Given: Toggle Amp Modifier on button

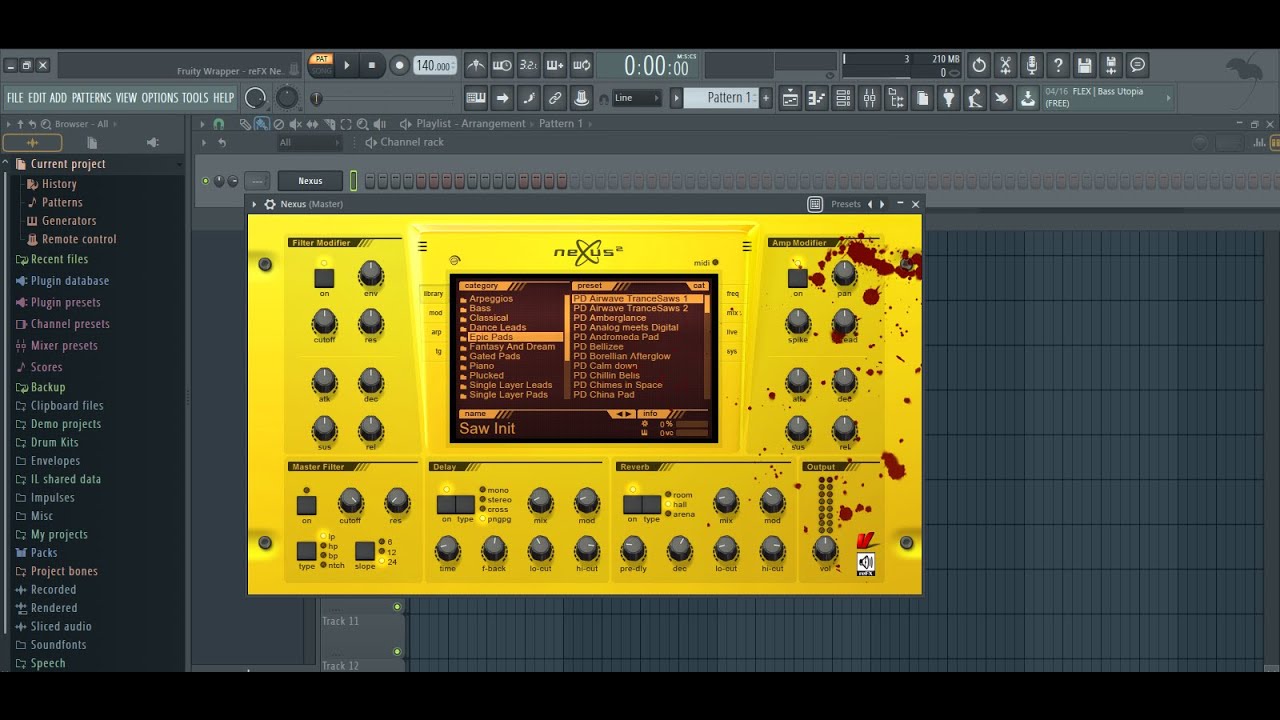Looking at the screenshot, I should coord(797,277).
